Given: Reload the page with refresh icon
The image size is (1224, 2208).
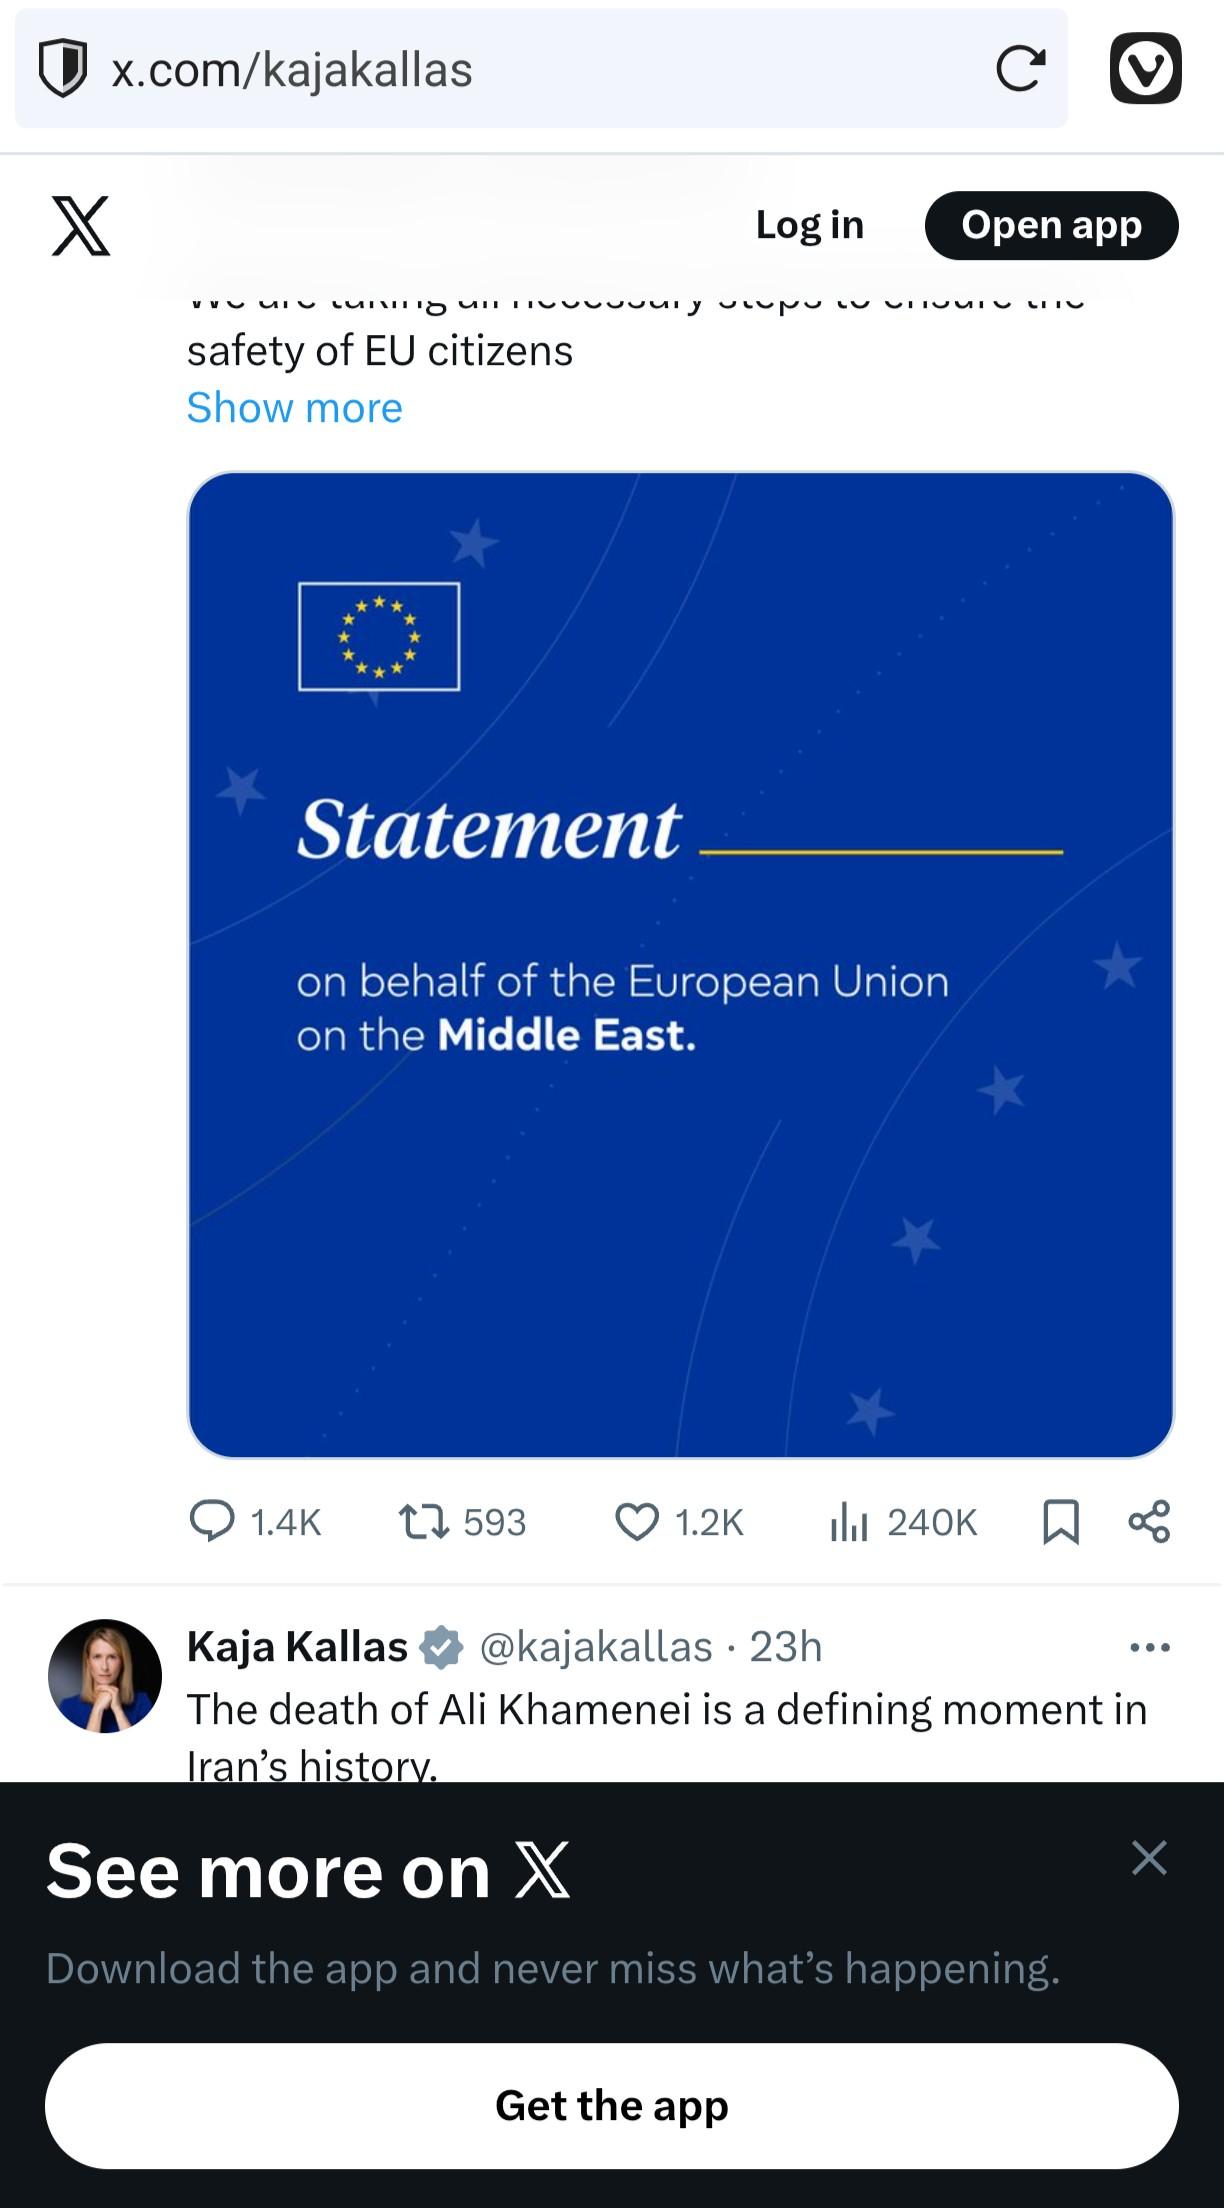Looking at the screenshot, I should point(1020,69).
